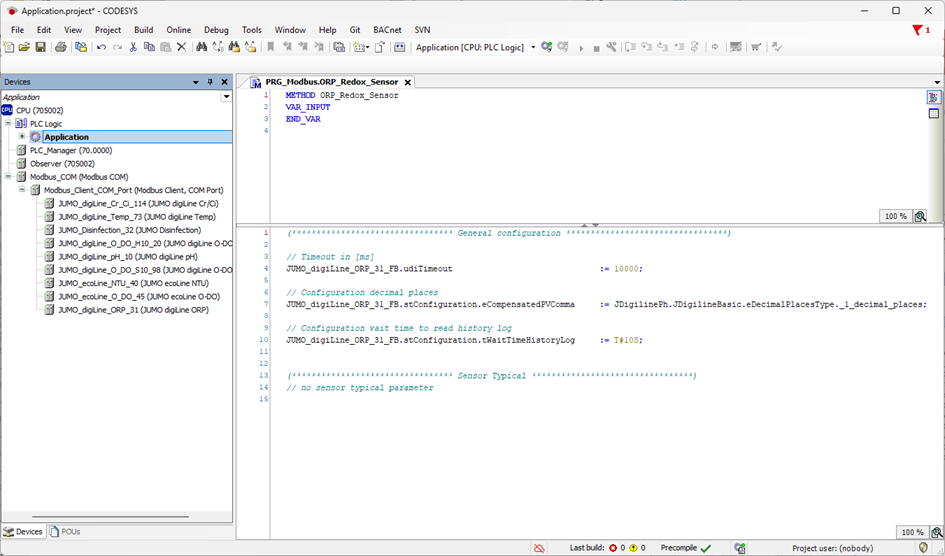Open the Build menu
This screenshot has width=945, height=556.
point(143,30)
